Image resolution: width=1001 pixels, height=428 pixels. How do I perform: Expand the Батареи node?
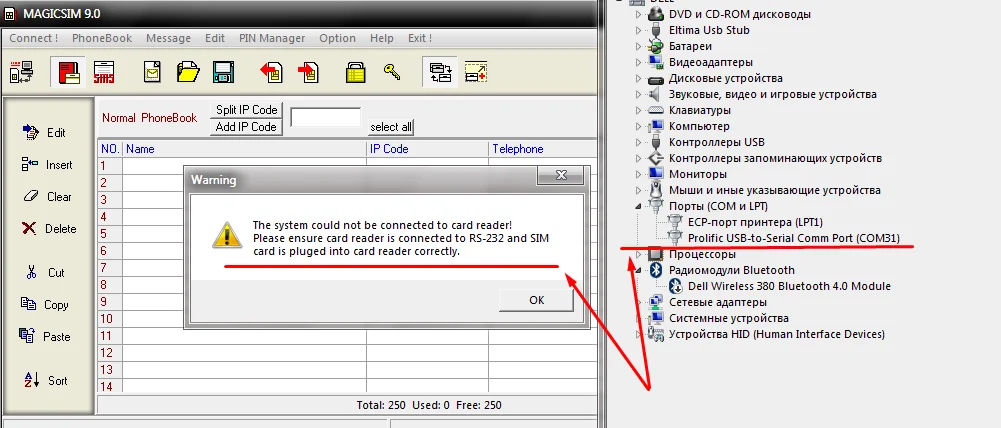click(x=638, y=46)
